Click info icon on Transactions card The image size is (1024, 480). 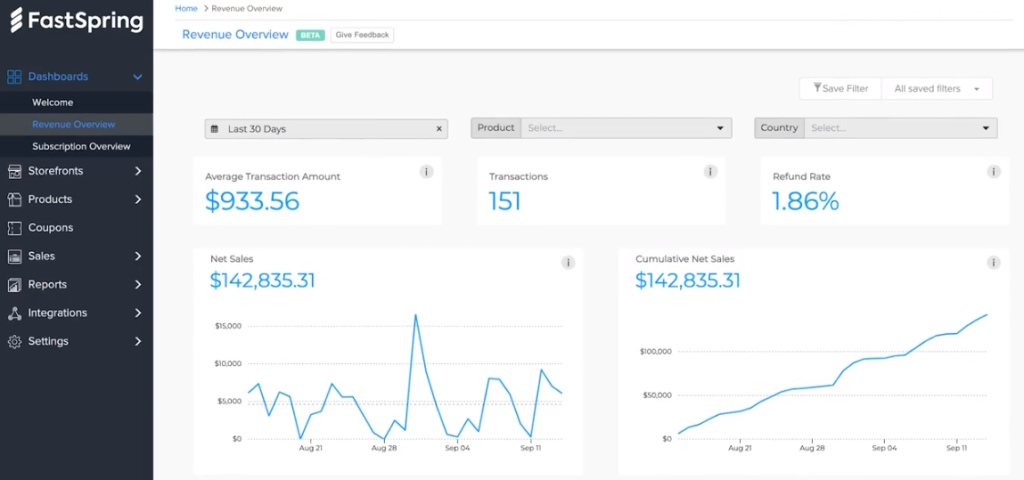point(710,172)
